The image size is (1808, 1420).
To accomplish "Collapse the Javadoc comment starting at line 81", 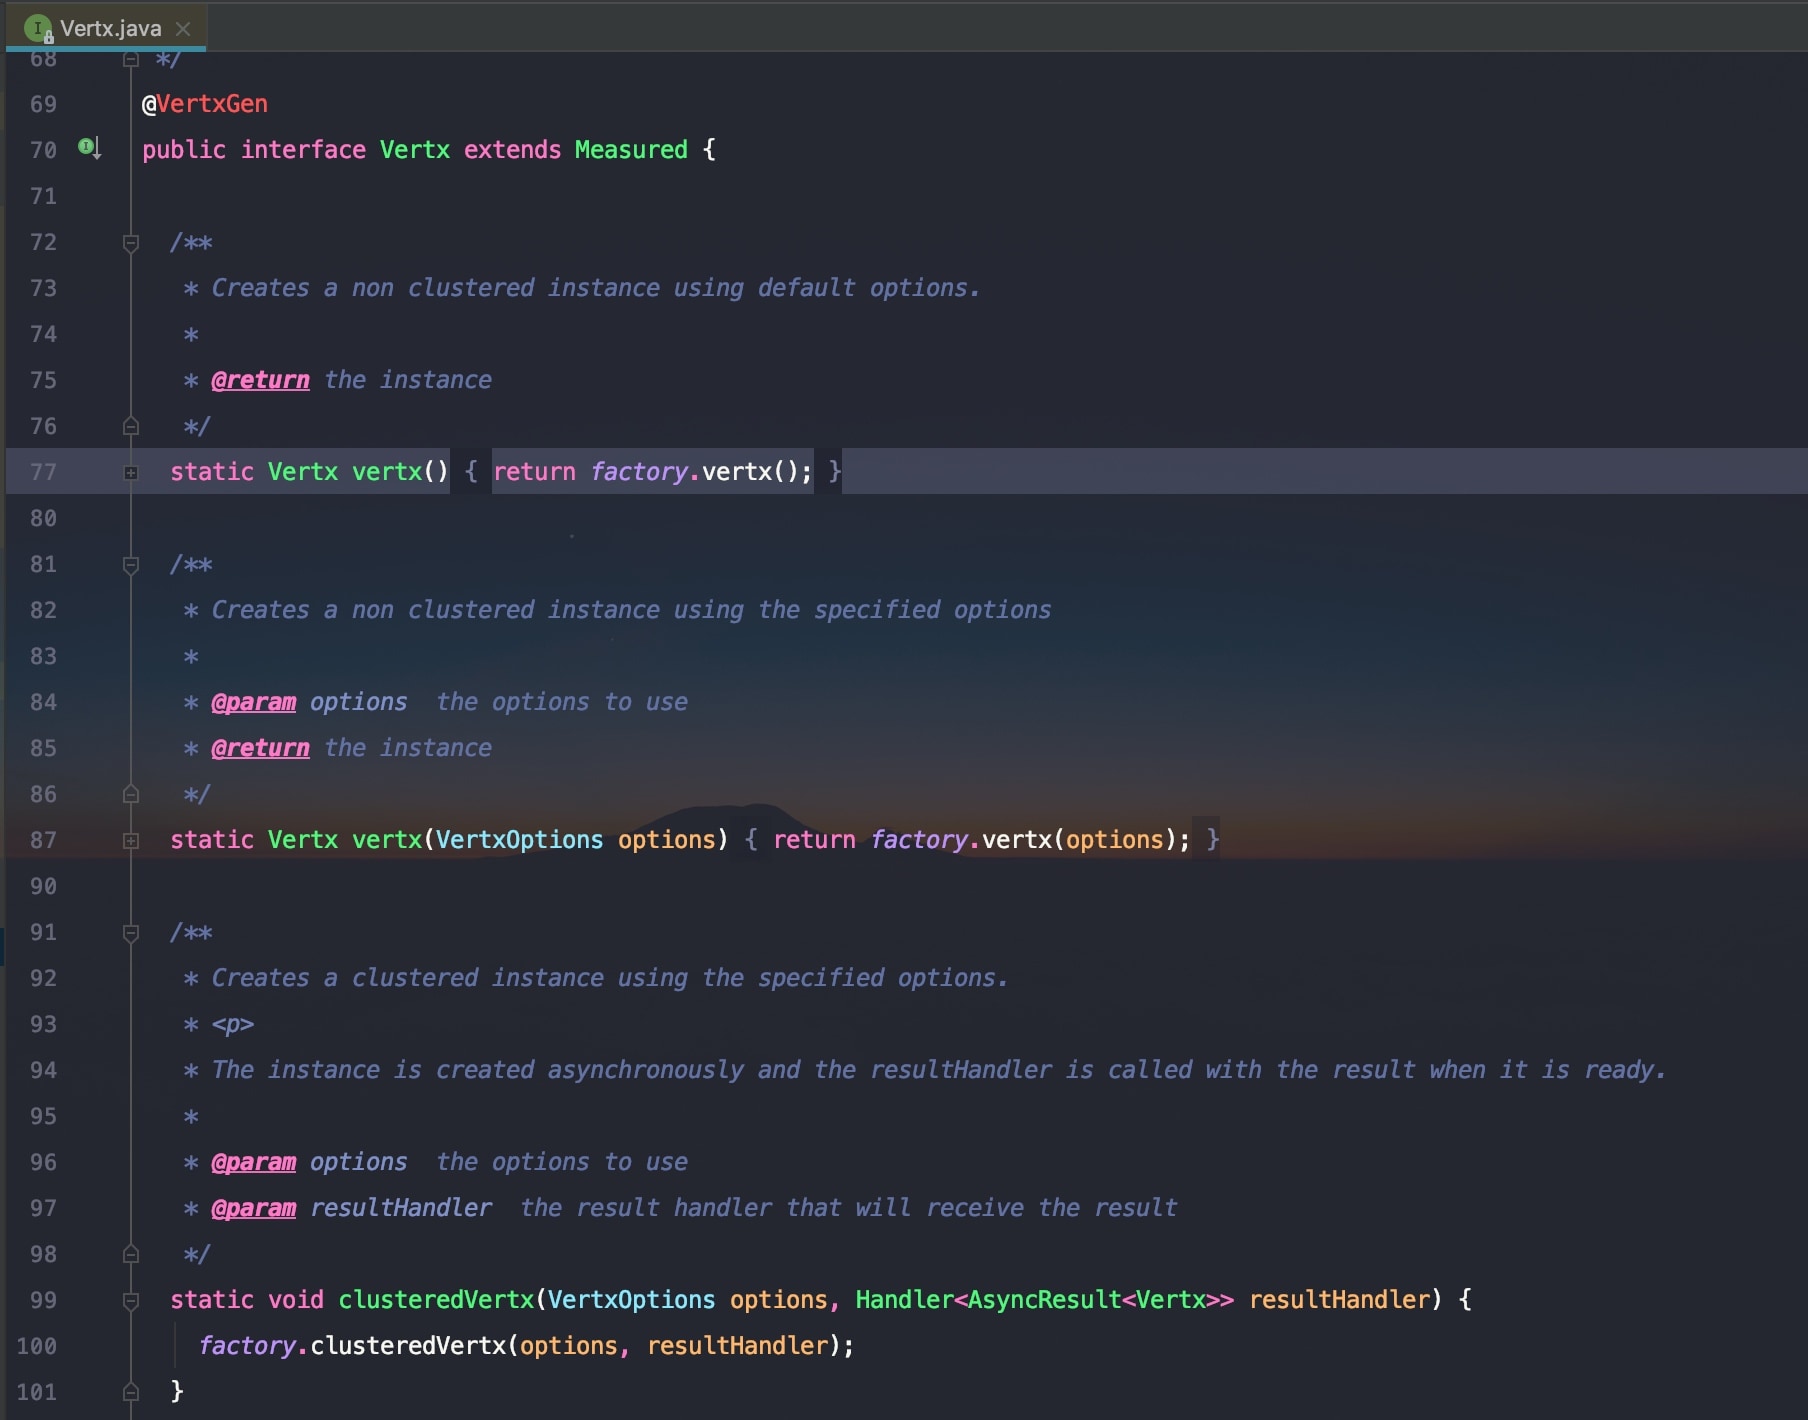I will (130, 565).
